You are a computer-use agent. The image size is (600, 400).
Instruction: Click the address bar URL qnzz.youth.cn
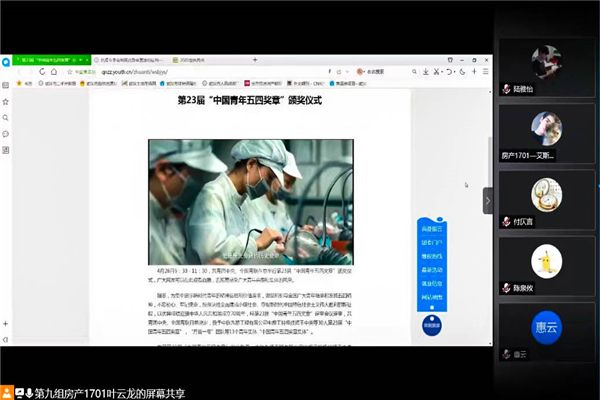pyautogui.click(x=135, y=72)
